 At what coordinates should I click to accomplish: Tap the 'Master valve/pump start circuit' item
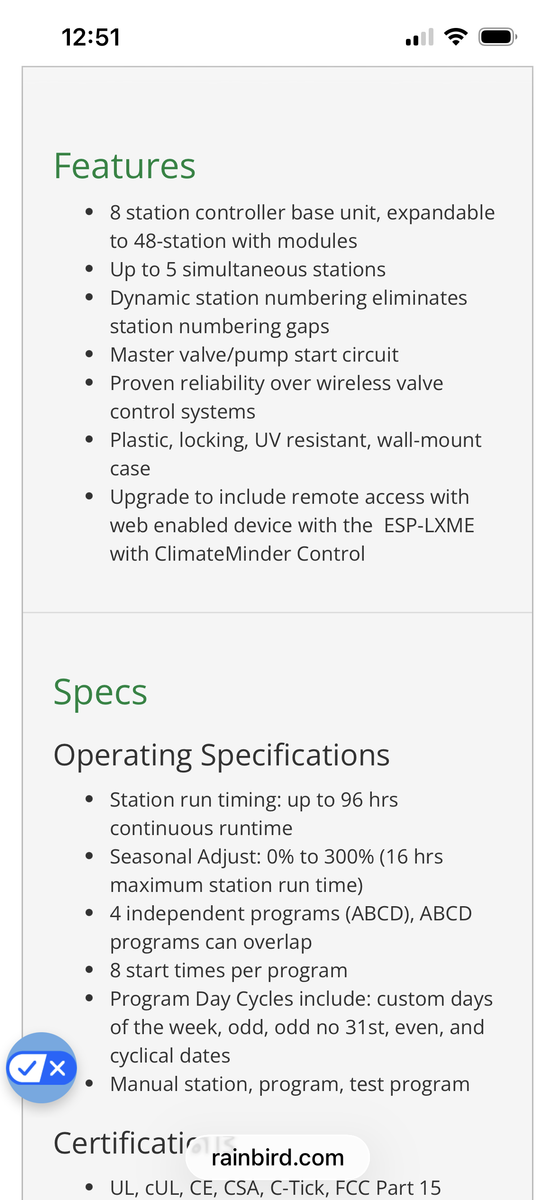254,355
